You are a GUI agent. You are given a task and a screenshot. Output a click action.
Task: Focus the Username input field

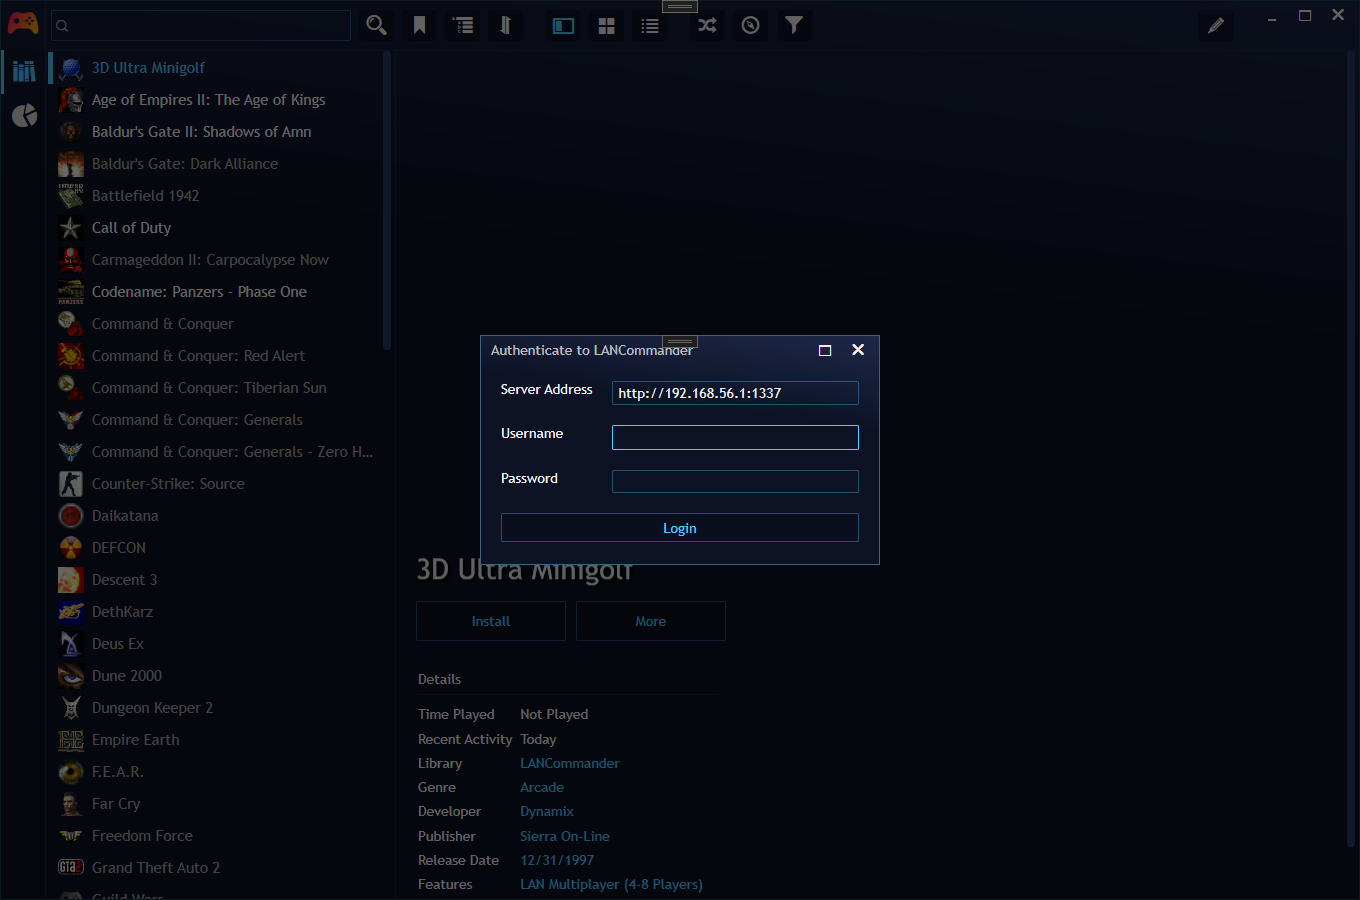(735, 437)
